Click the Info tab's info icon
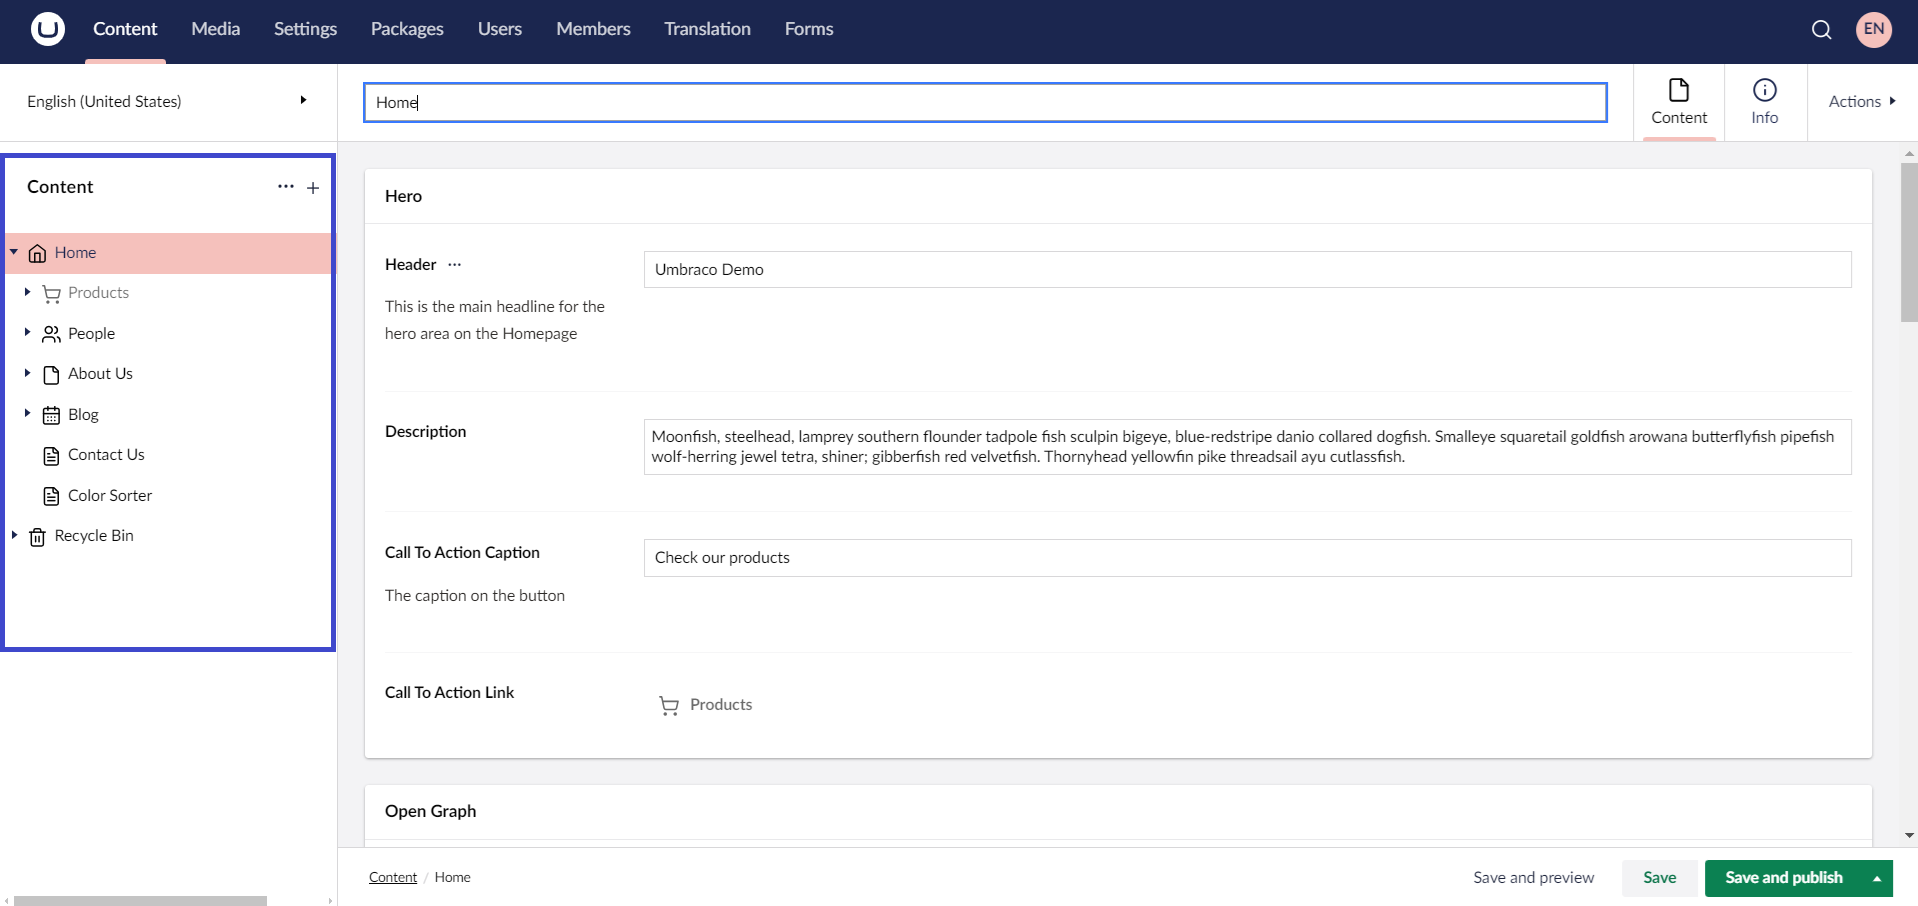Screen dimensions: 1918x906 pos(1764,88)
